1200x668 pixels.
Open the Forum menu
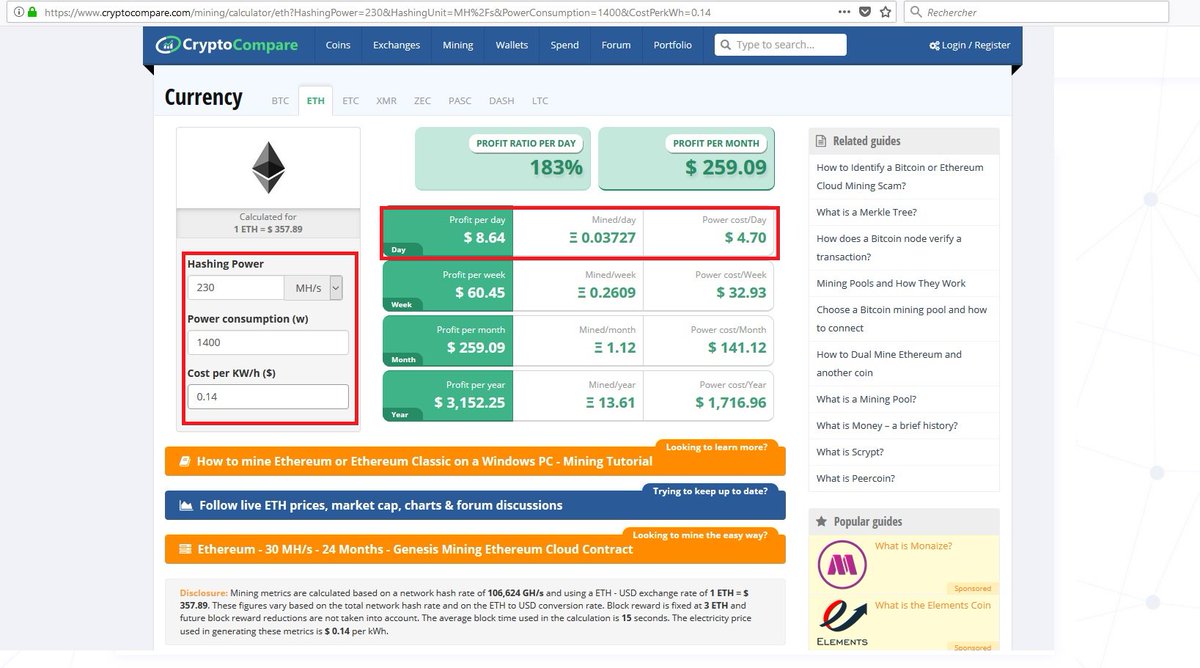[x=616, y=45]
